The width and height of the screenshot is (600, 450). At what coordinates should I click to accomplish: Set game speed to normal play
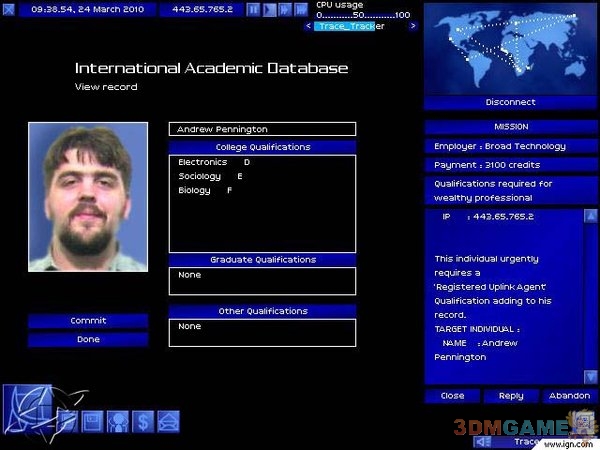pyautogui.click(x=269, y=9)
